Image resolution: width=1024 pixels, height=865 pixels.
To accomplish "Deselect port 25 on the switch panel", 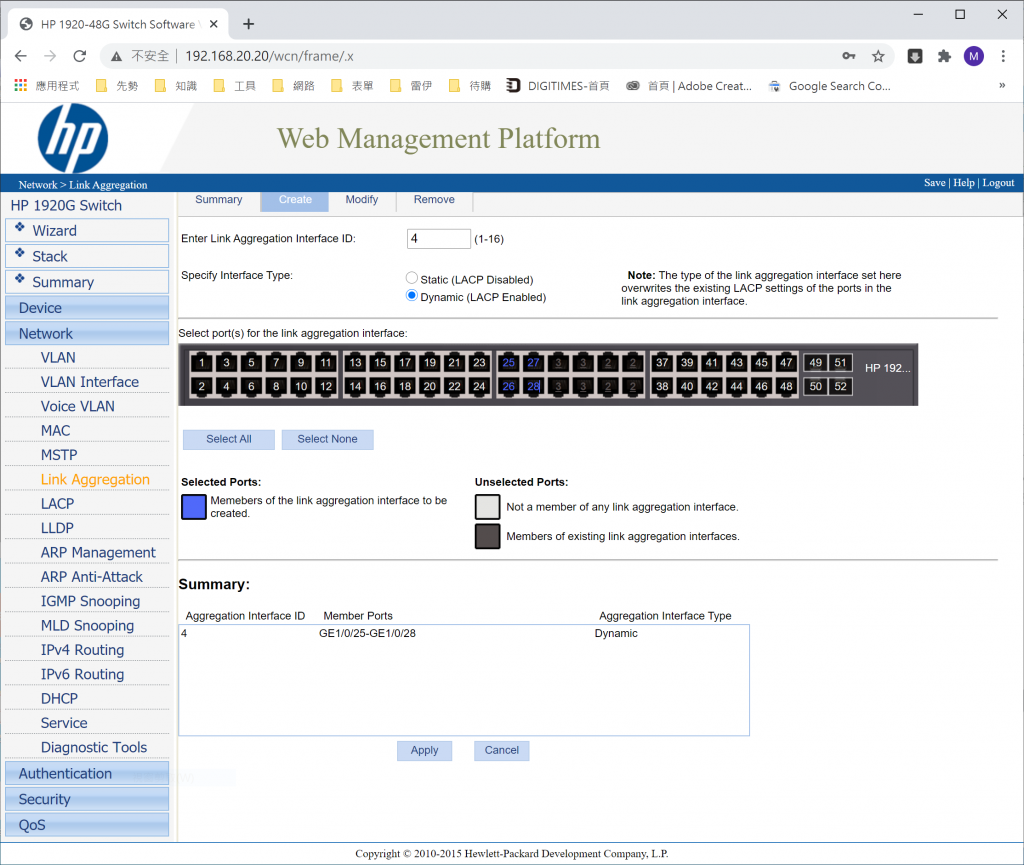I will pyautogui.click(x=509, y=362).
